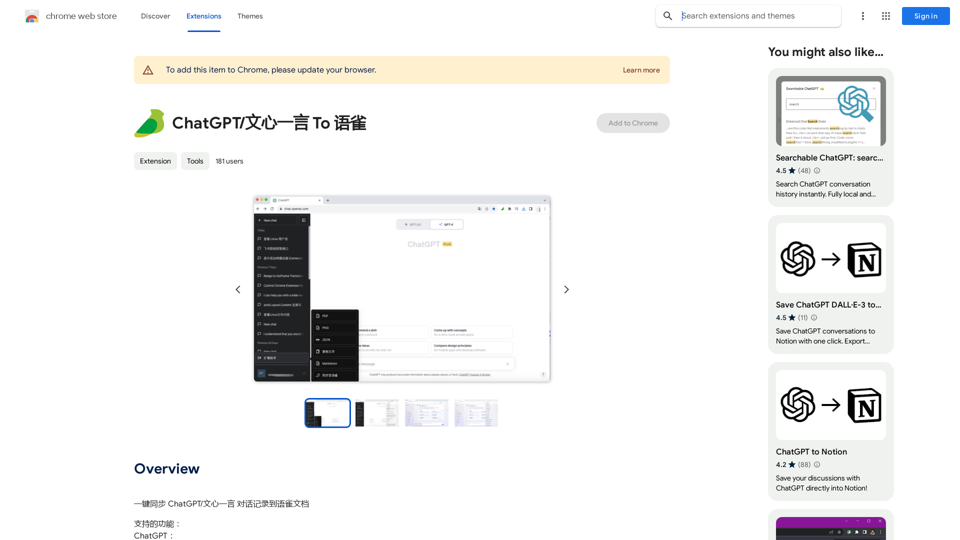
Task: Open Save ChatGPT DALL-E-3 card image
Action: tap(831, 258)
